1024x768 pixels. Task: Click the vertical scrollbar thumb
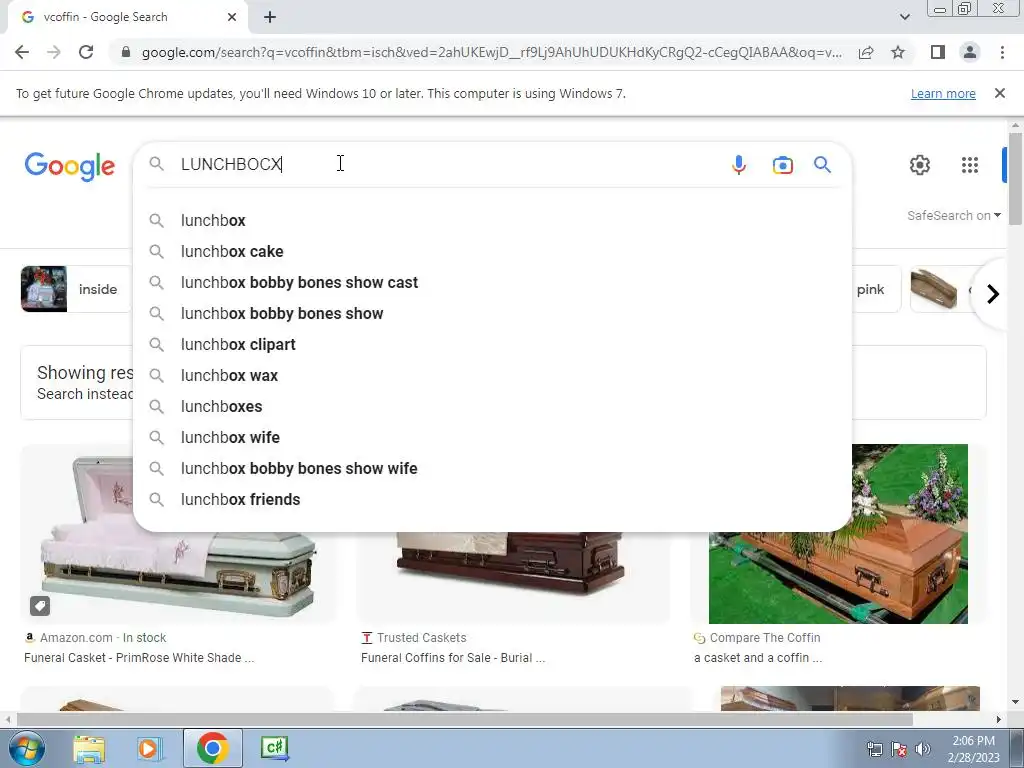(x=1014, y=178)
